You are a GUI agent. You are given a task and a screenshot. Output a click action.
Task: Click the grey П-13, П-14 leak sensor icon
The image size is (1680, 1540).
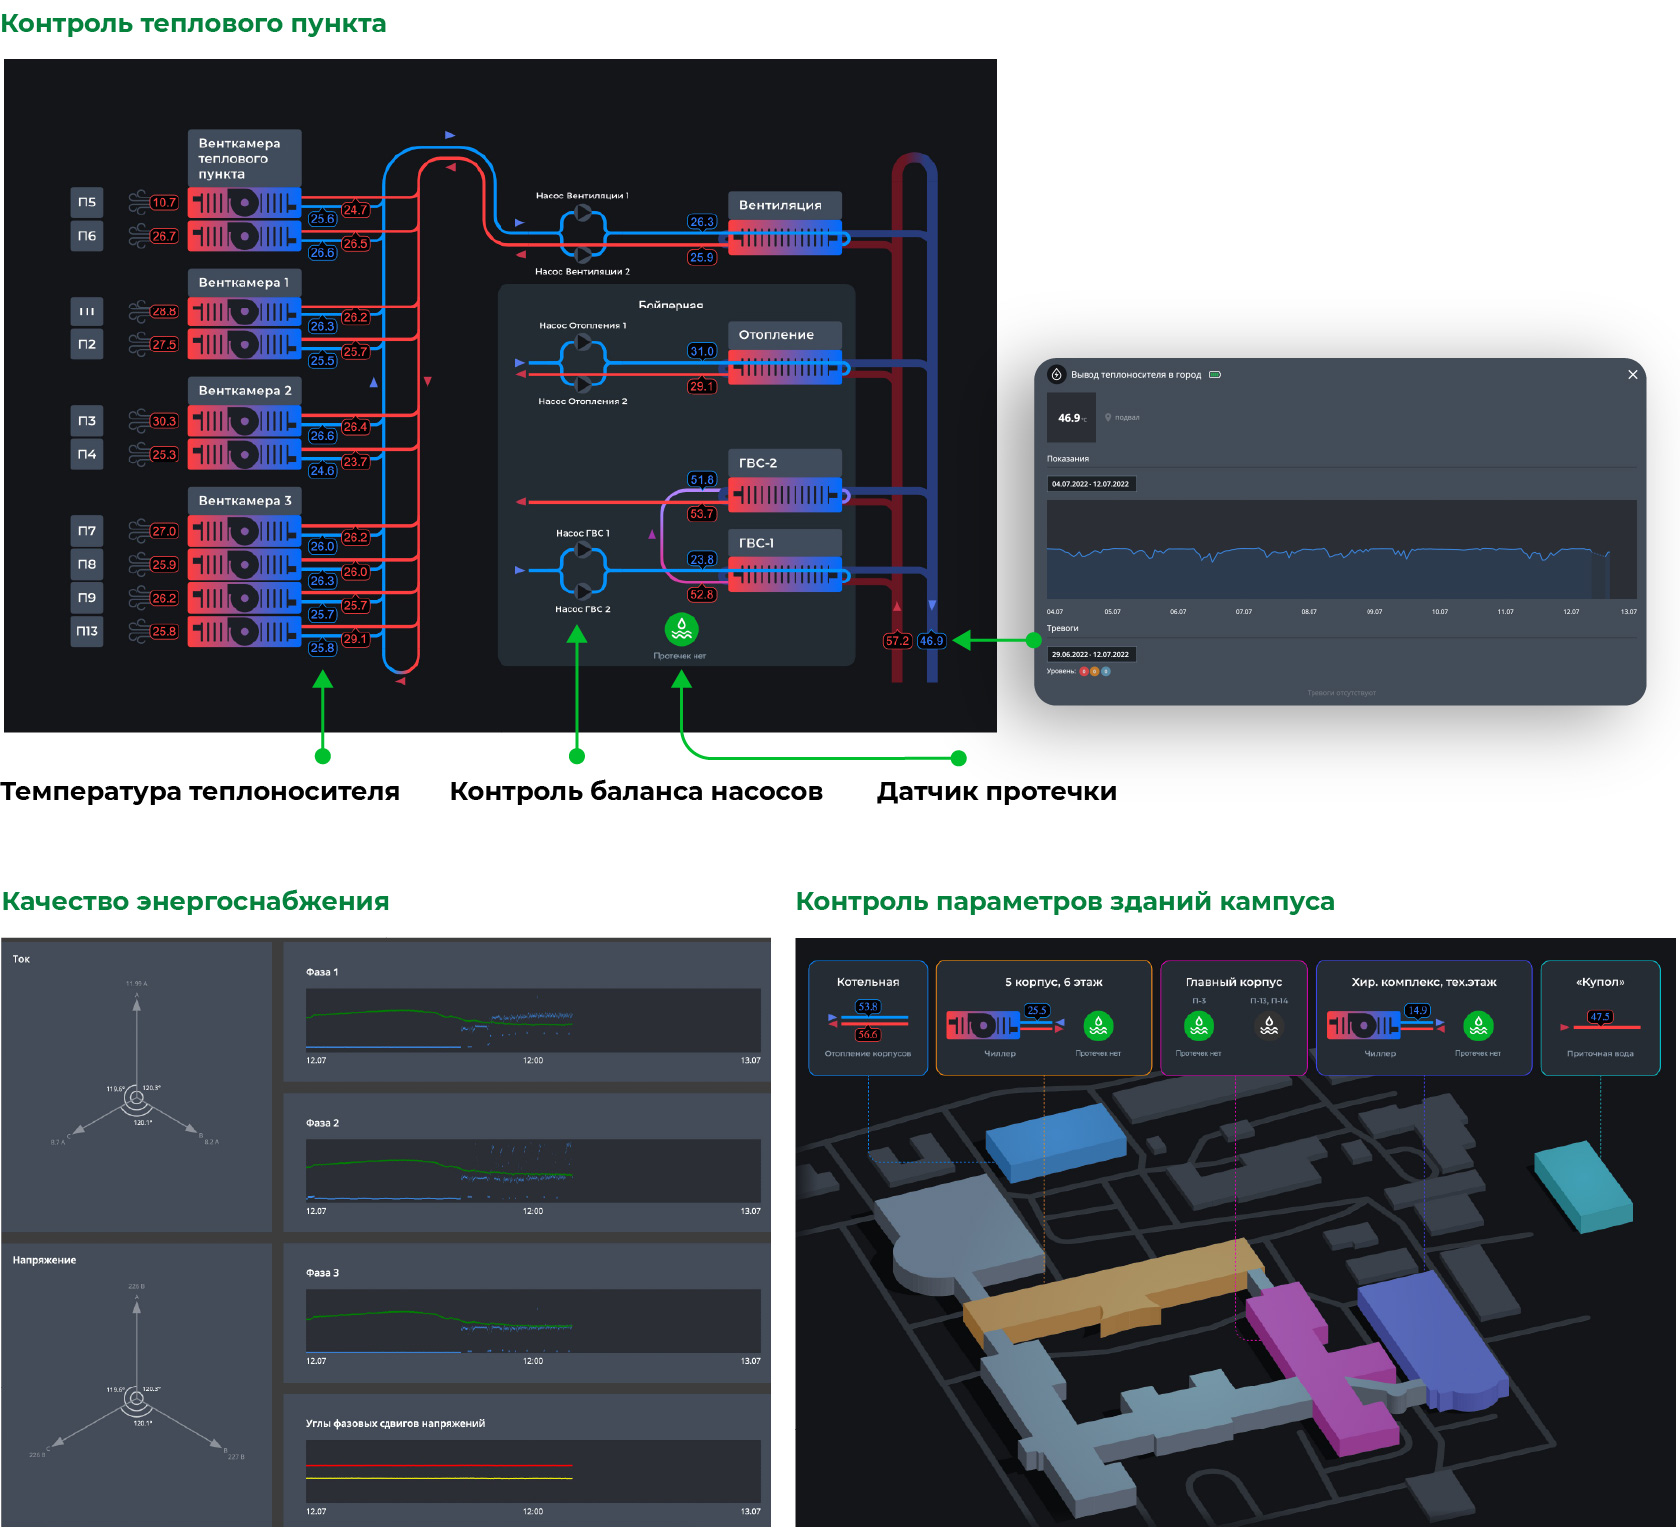[1268, 1025]
